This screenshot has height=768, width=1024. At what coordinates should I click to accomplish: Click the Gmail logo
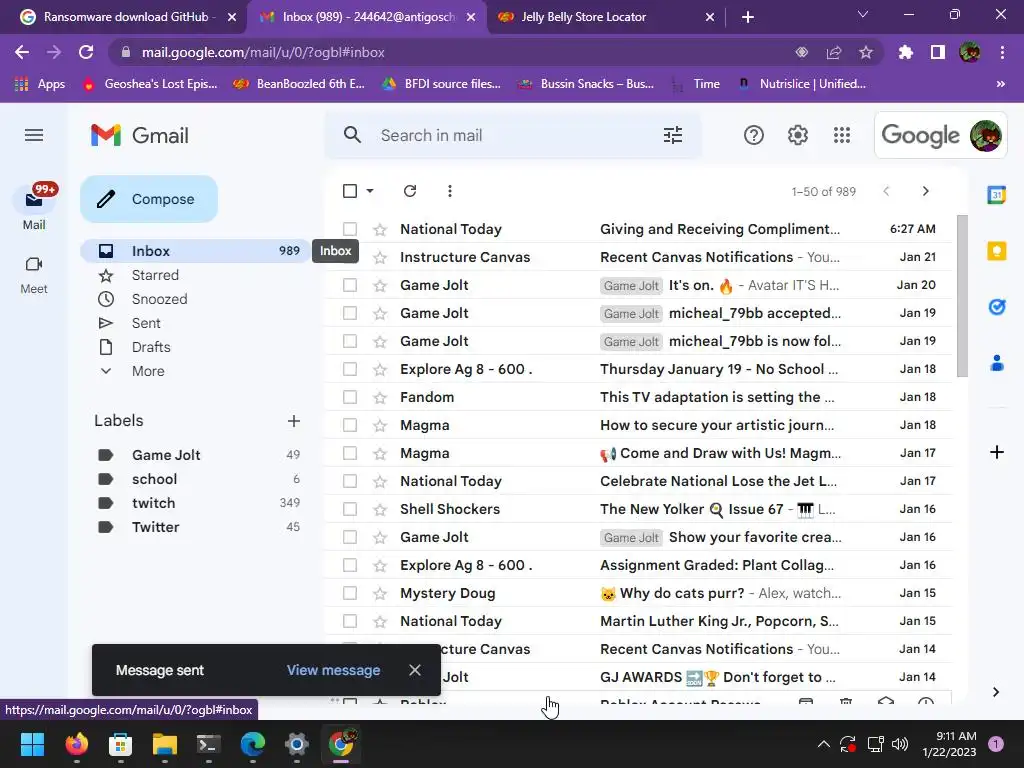click(139, 135)
